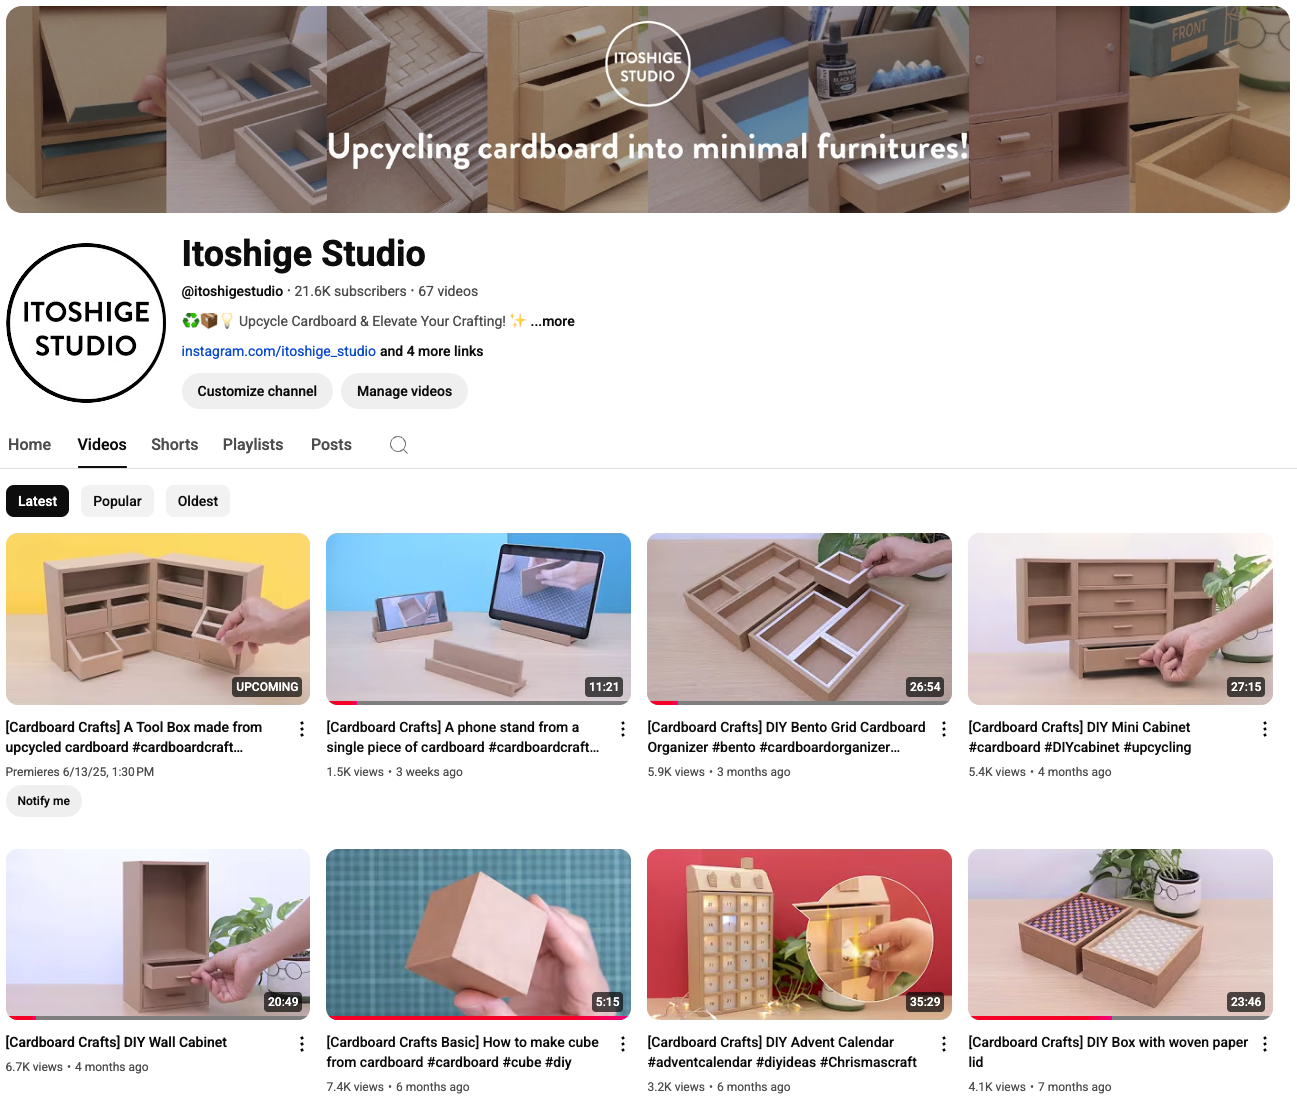Open the DIY Wall Cabinet thumbnail

point(158,934)
